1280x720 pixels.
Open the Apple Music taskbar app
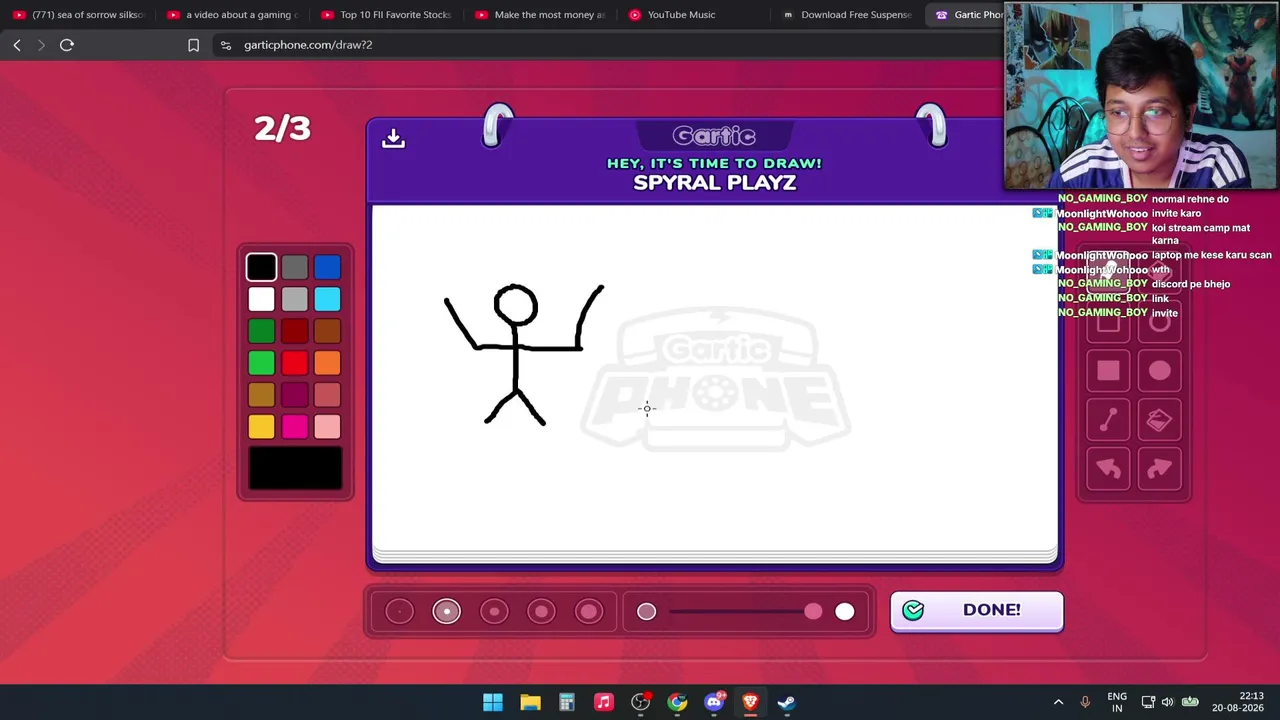[x=603, y=702]
